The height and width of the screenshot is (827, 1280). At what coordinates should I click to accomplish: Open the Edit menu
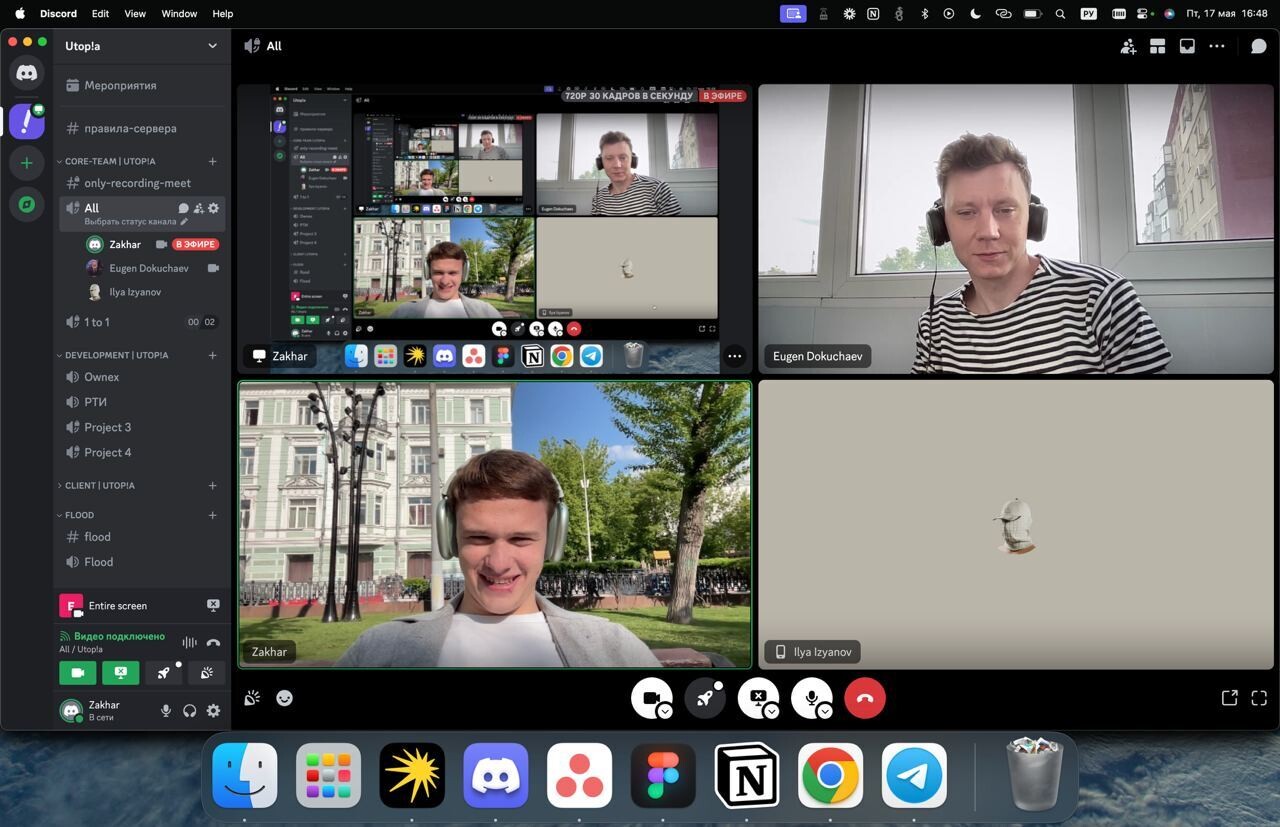pyautogui.click(x=100, y=14)
